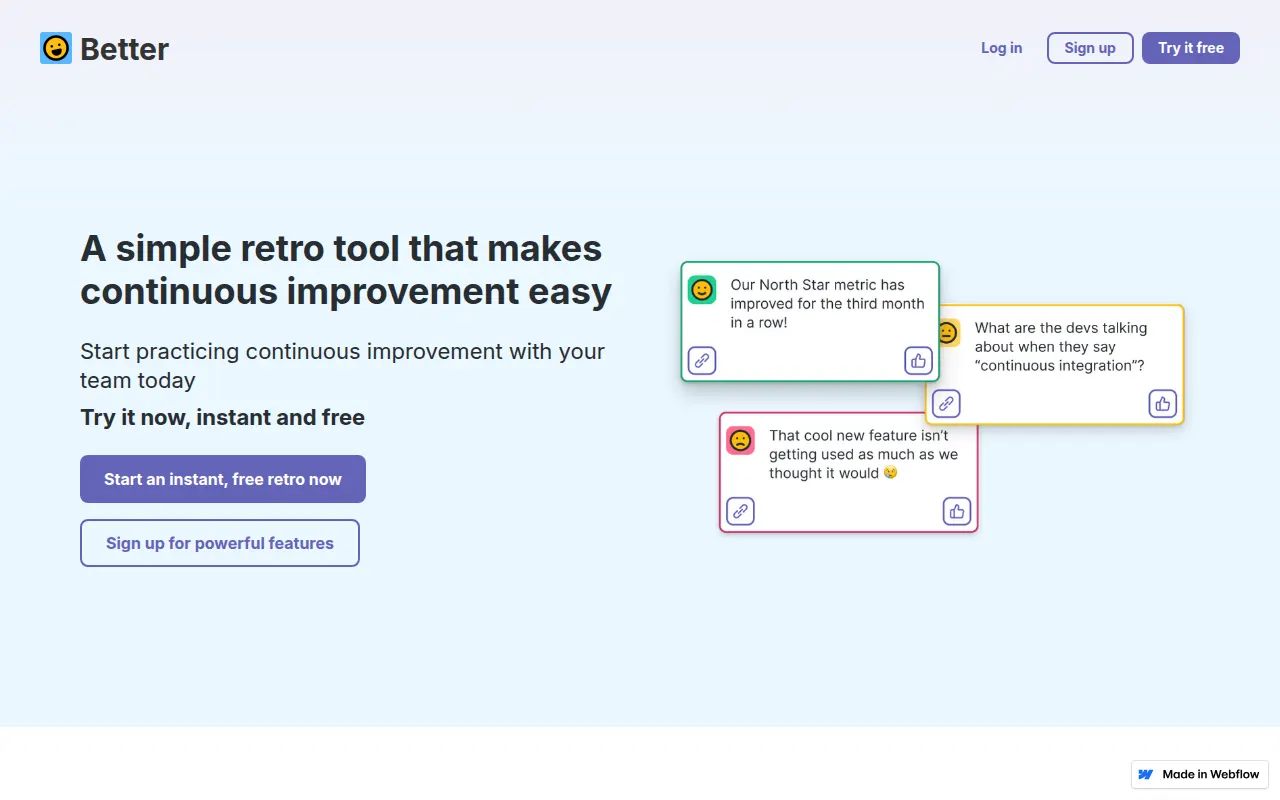The image size is (1280, 800).
Task: Like the North Star metric card
Action: tap(919, 361)
